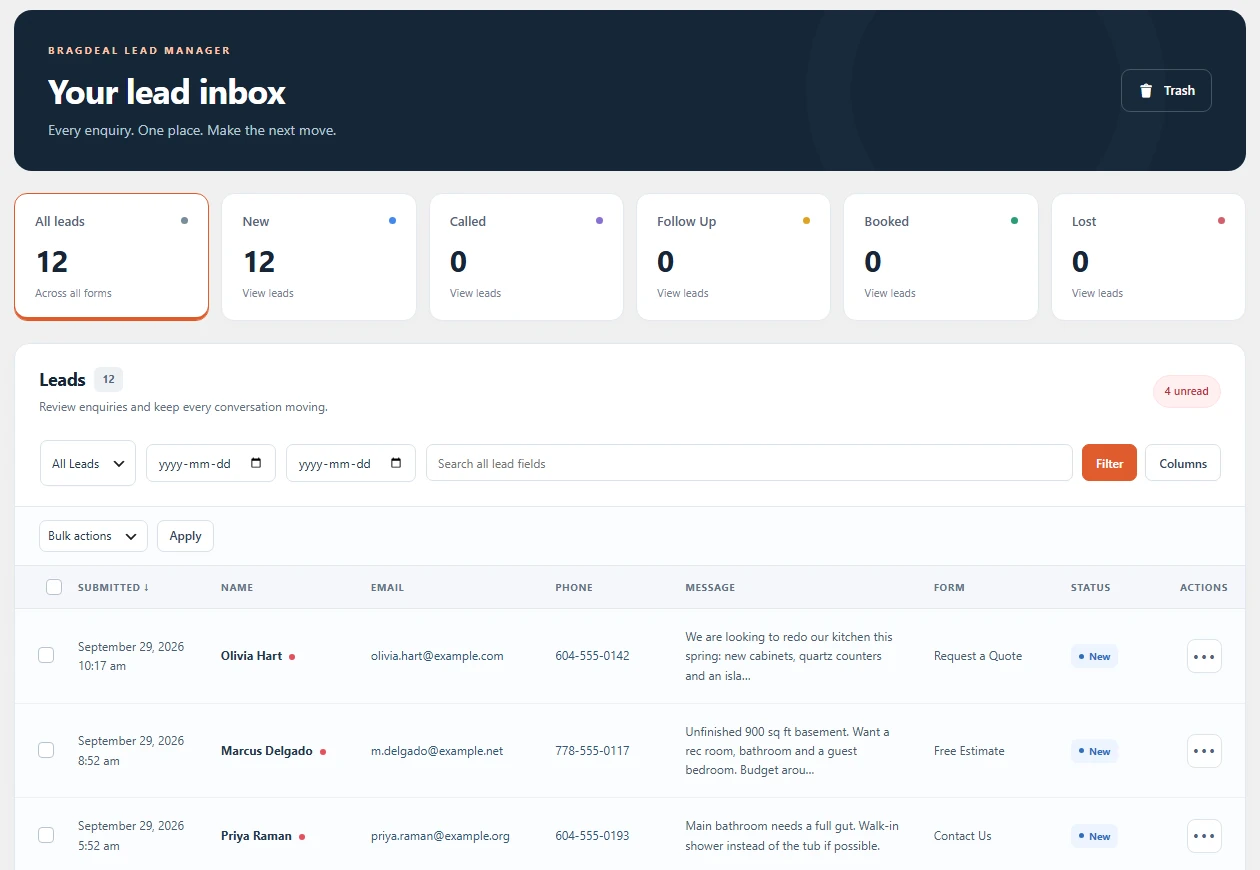Image resolution: width=1260 pixels, height=870 pixels.
Task: Open the Trash button
Action: click(x=1166, y=90)
